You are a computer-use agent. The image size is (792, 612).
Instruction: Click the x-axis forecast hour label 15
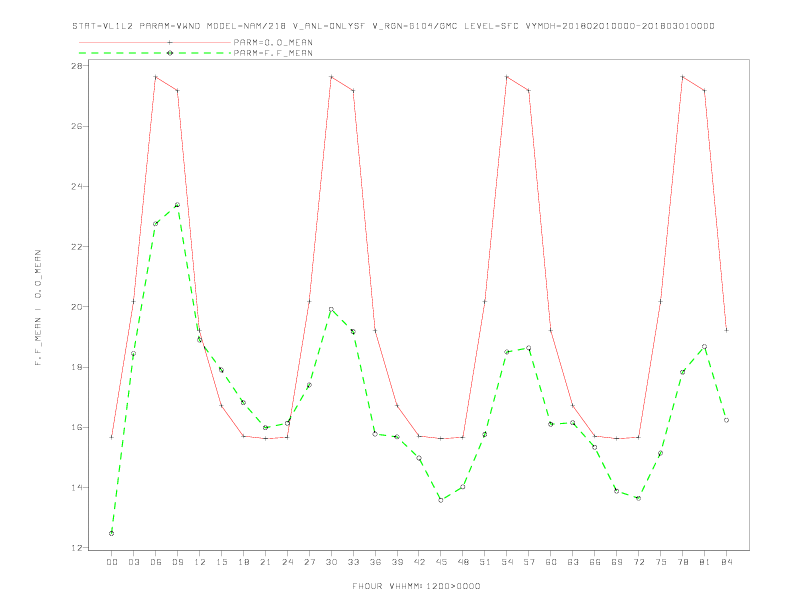(x=221, y=562)
